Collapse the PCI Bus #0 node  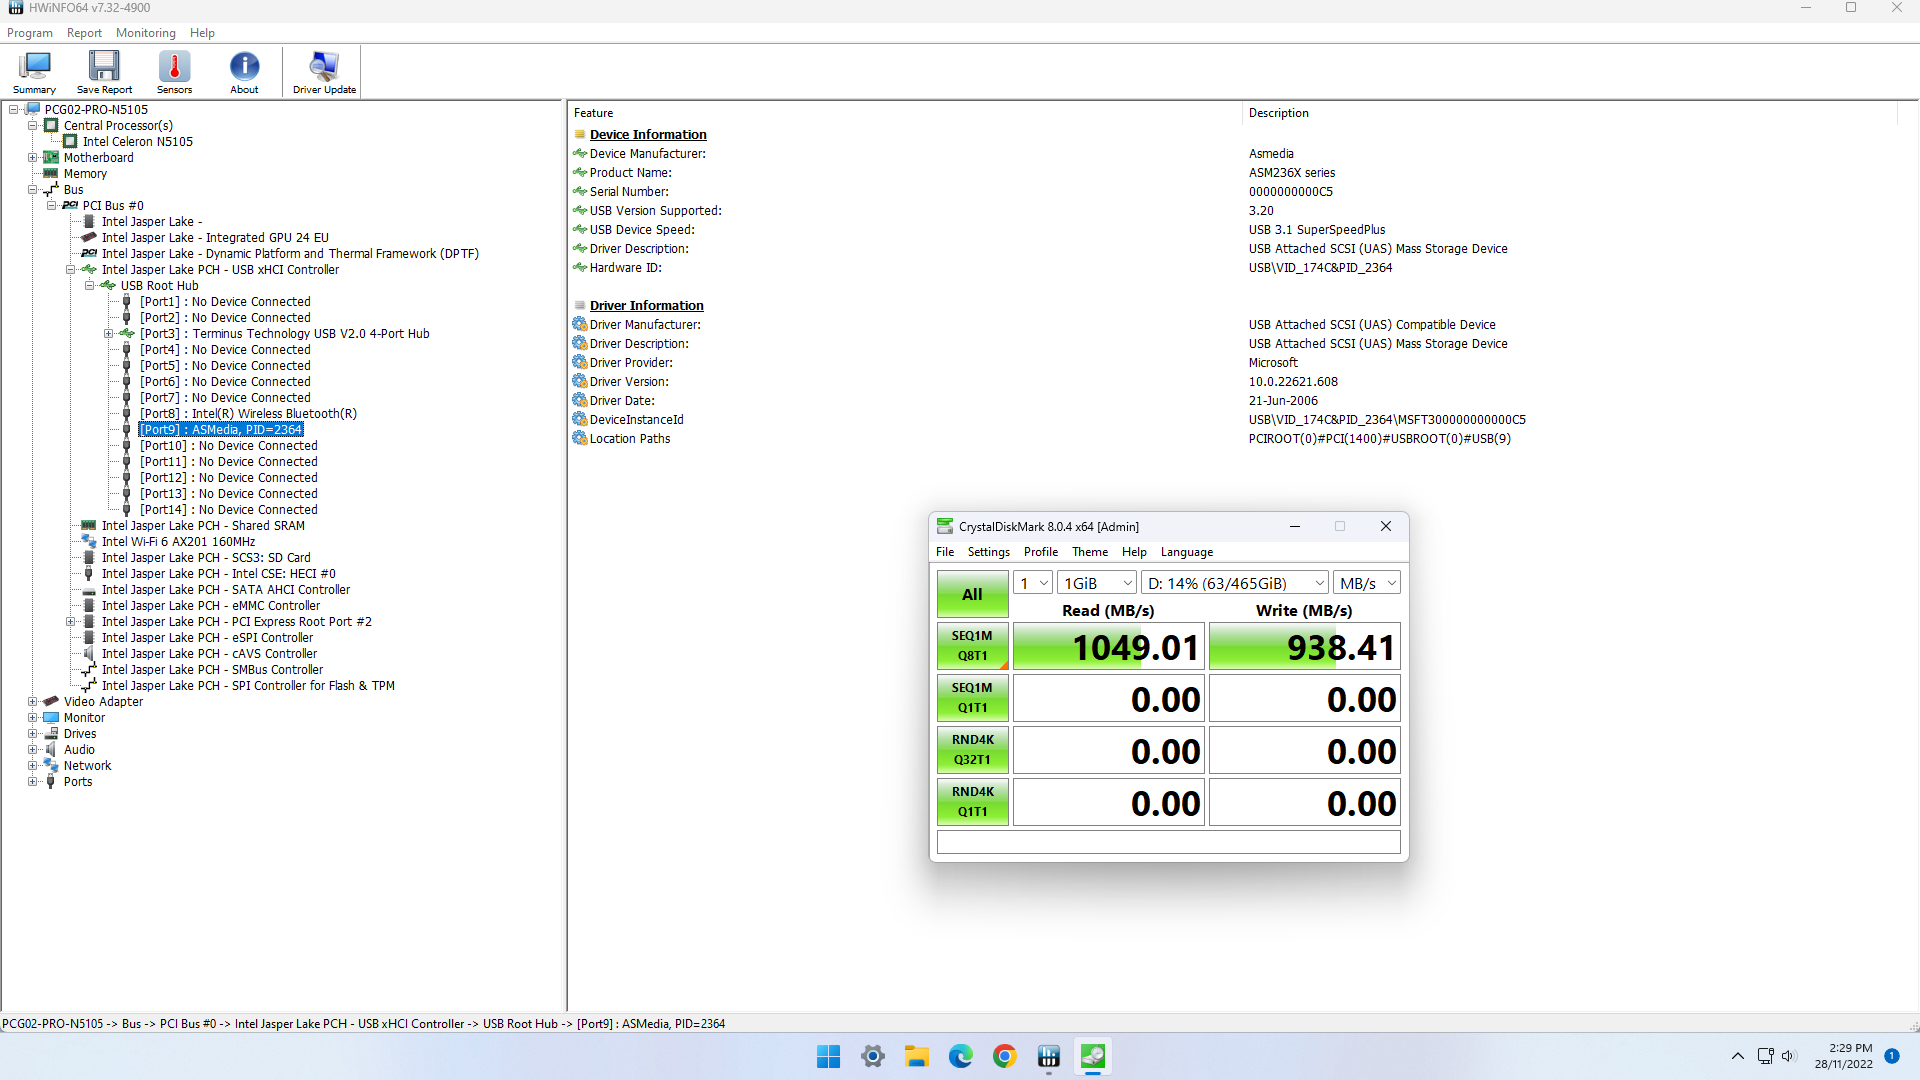52,206
